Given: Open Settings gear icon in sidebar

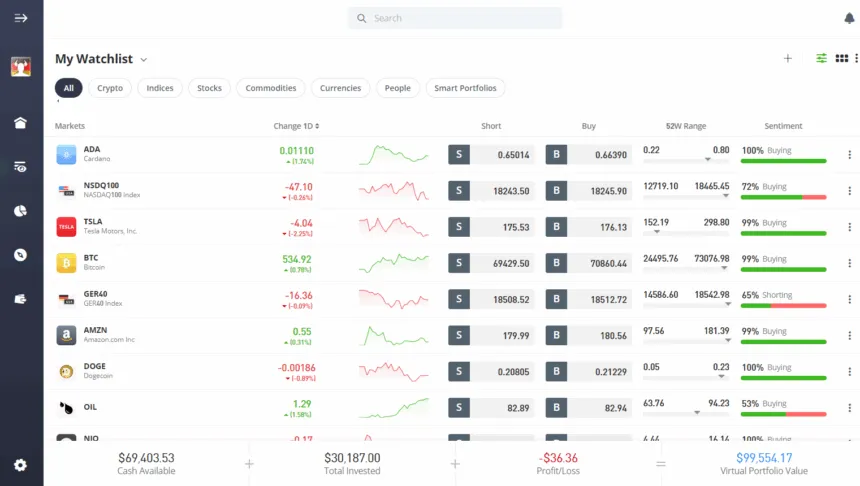Looking at the screenshot, I should pos(20,465).
